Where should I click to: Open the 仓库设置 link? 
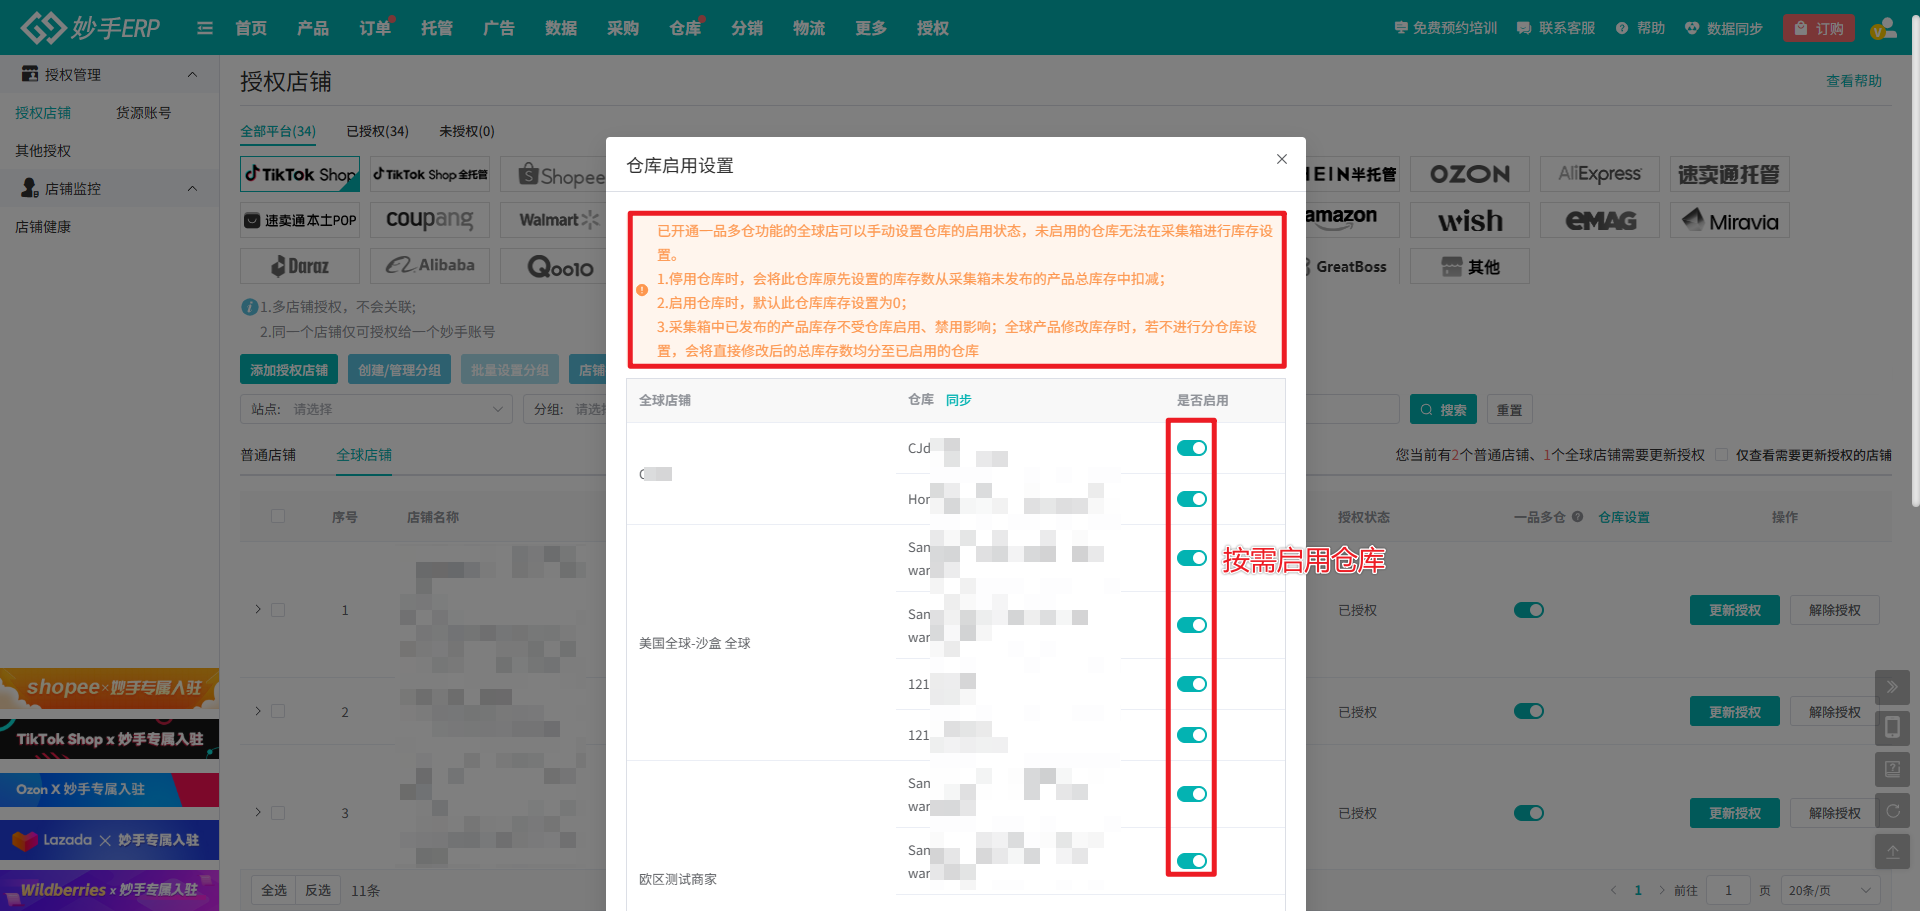tap(1624, 517)
